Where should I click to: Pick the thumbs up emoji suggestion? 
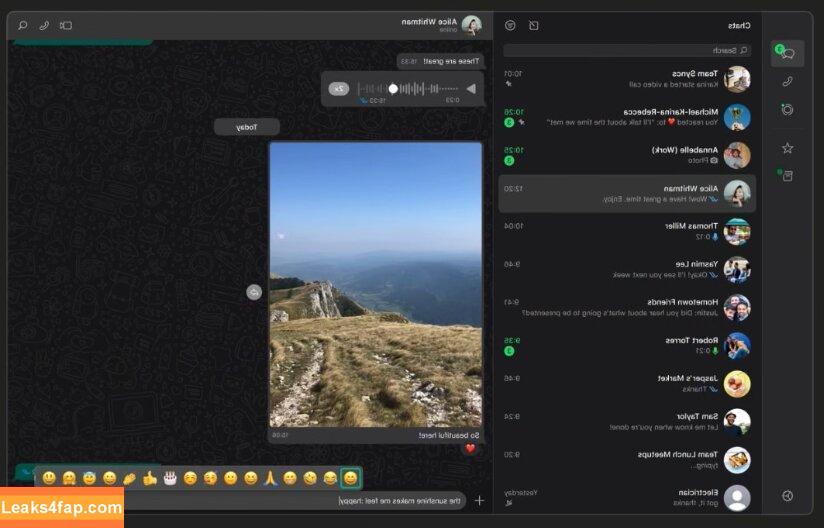pos(150,478)
